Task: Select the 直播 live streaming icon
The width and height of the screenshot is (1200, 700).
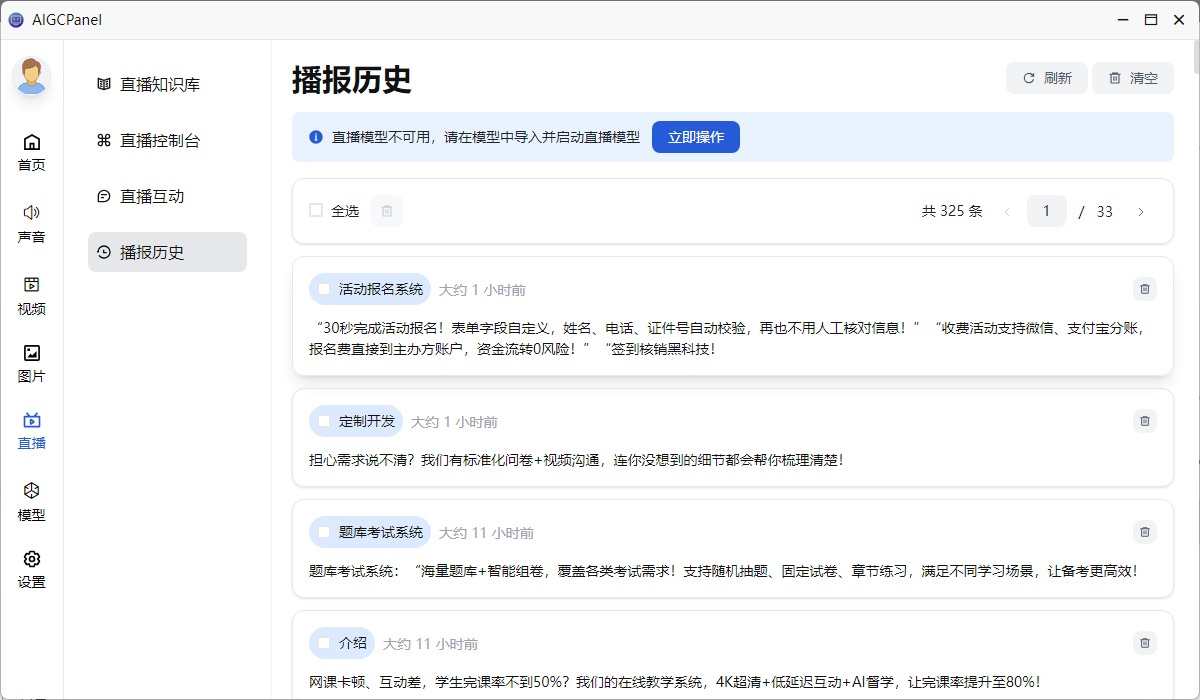Action: click(x=31, y=428)
